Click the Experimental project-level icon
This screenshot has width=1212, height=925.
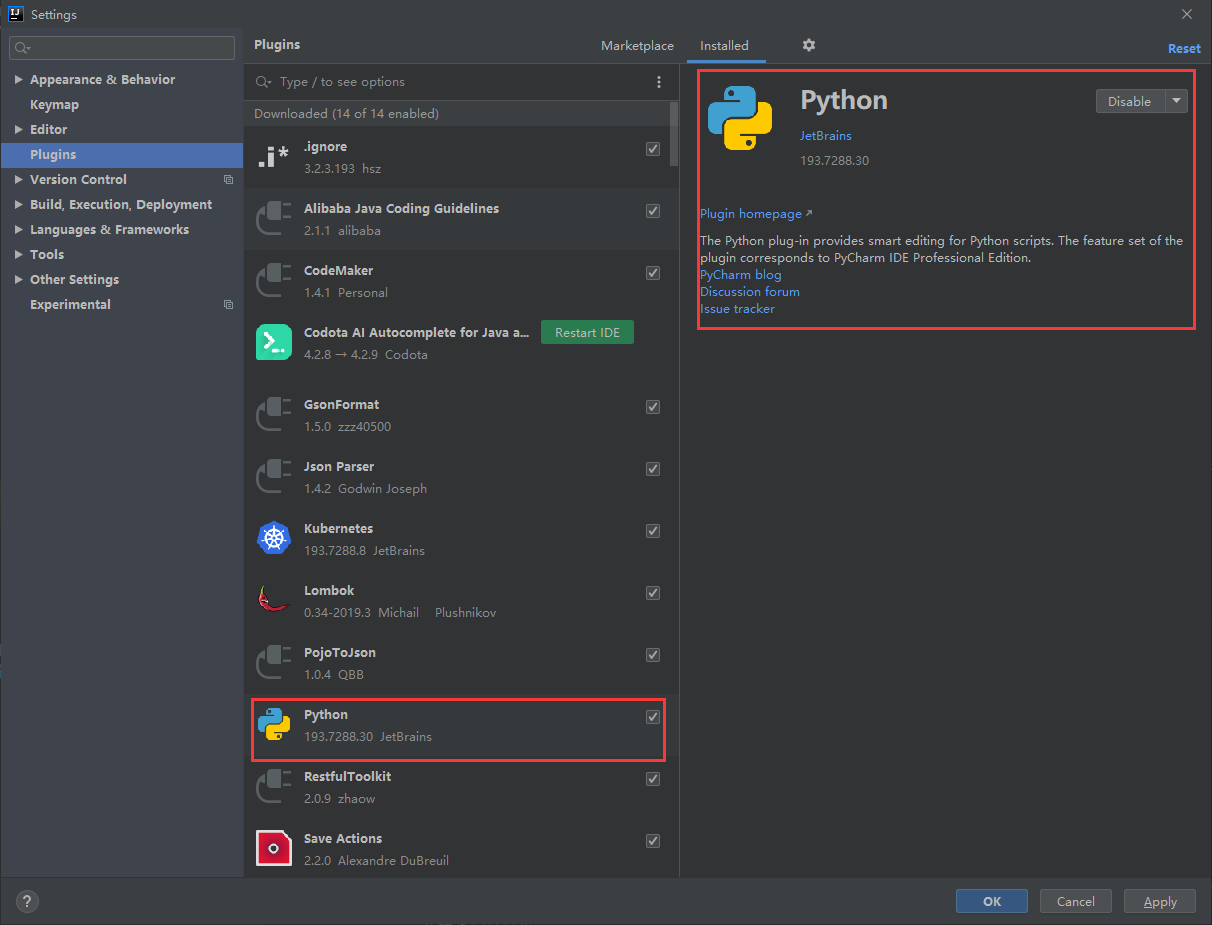pos(228,305)
